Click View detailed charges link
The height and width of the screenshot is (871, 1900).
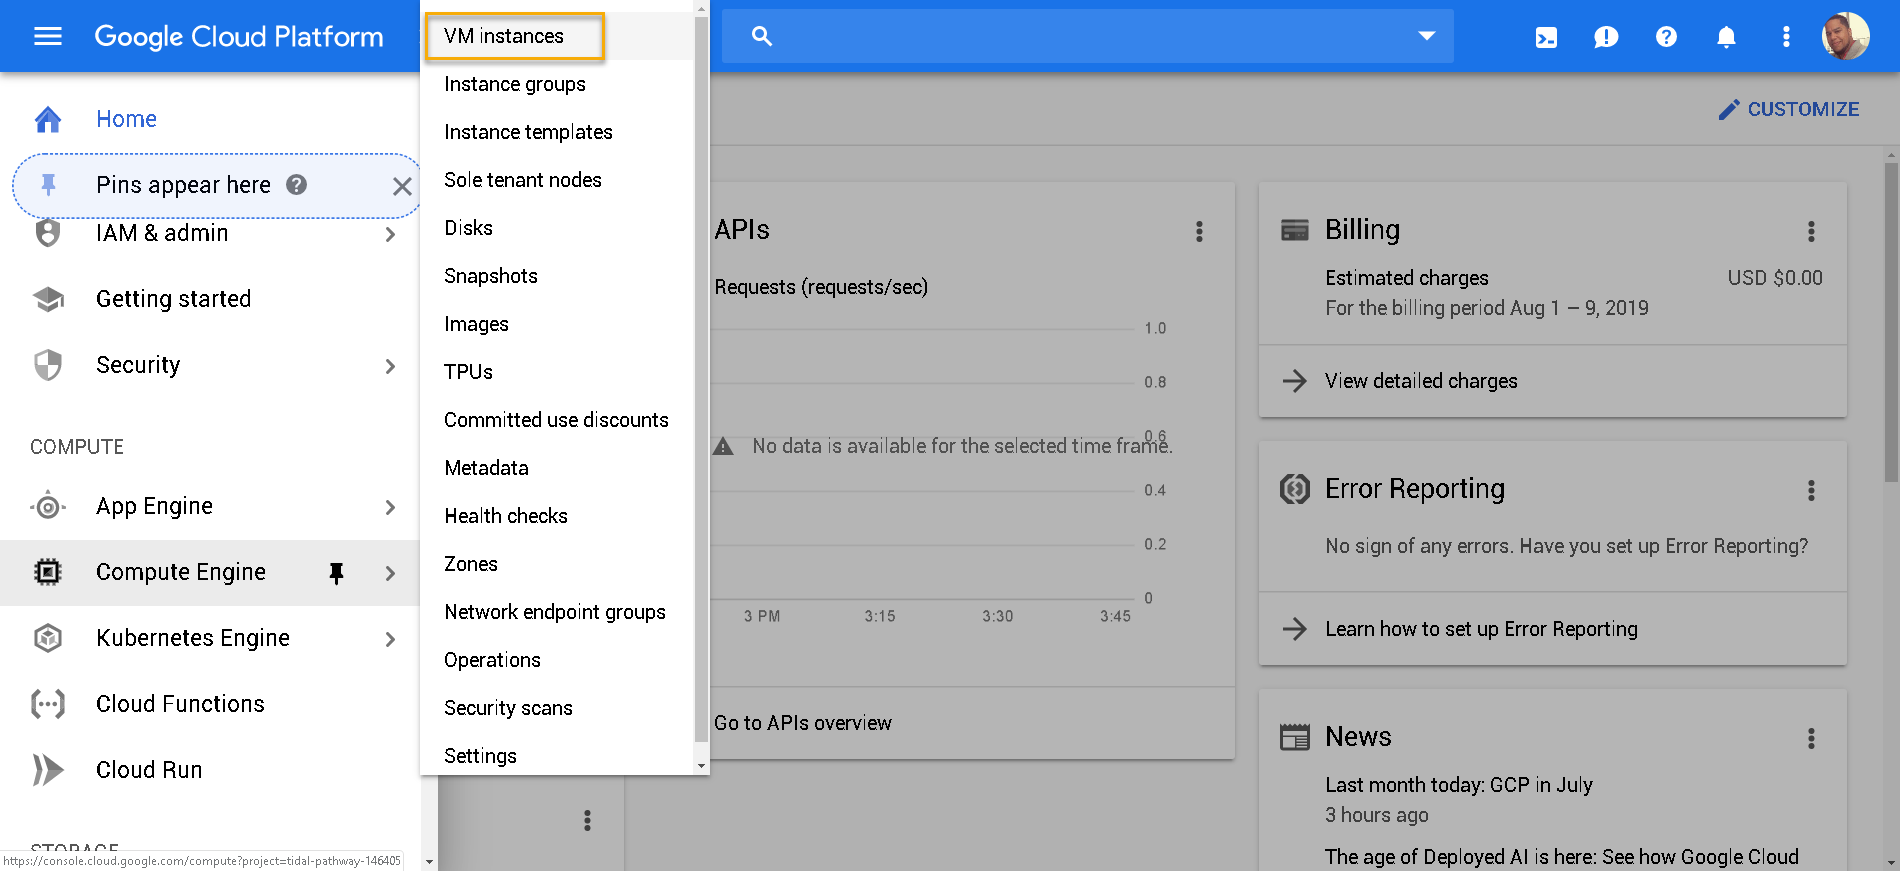click(1421, 381)
